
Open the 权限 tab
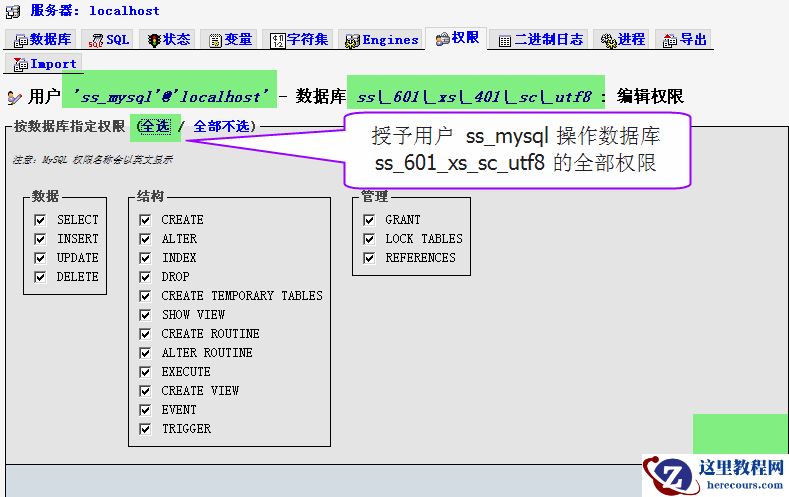[x=456, y=38]
